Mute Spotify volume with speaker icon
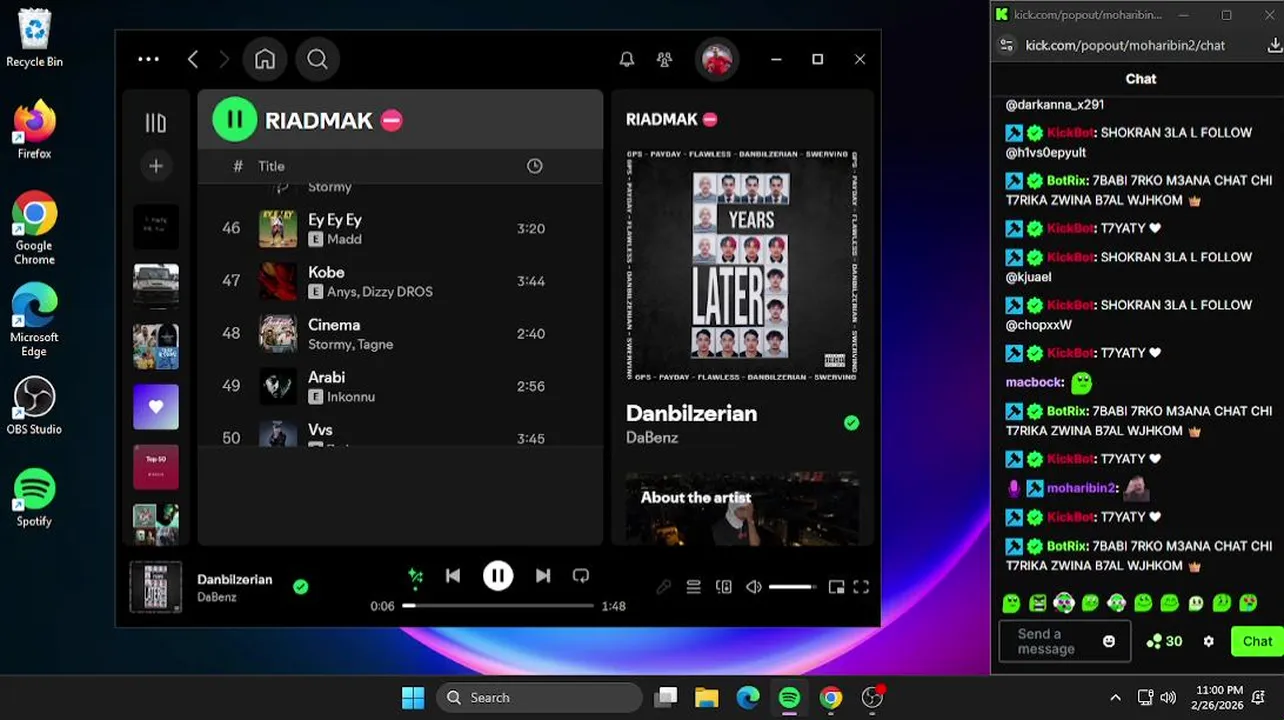 [754, 587]
